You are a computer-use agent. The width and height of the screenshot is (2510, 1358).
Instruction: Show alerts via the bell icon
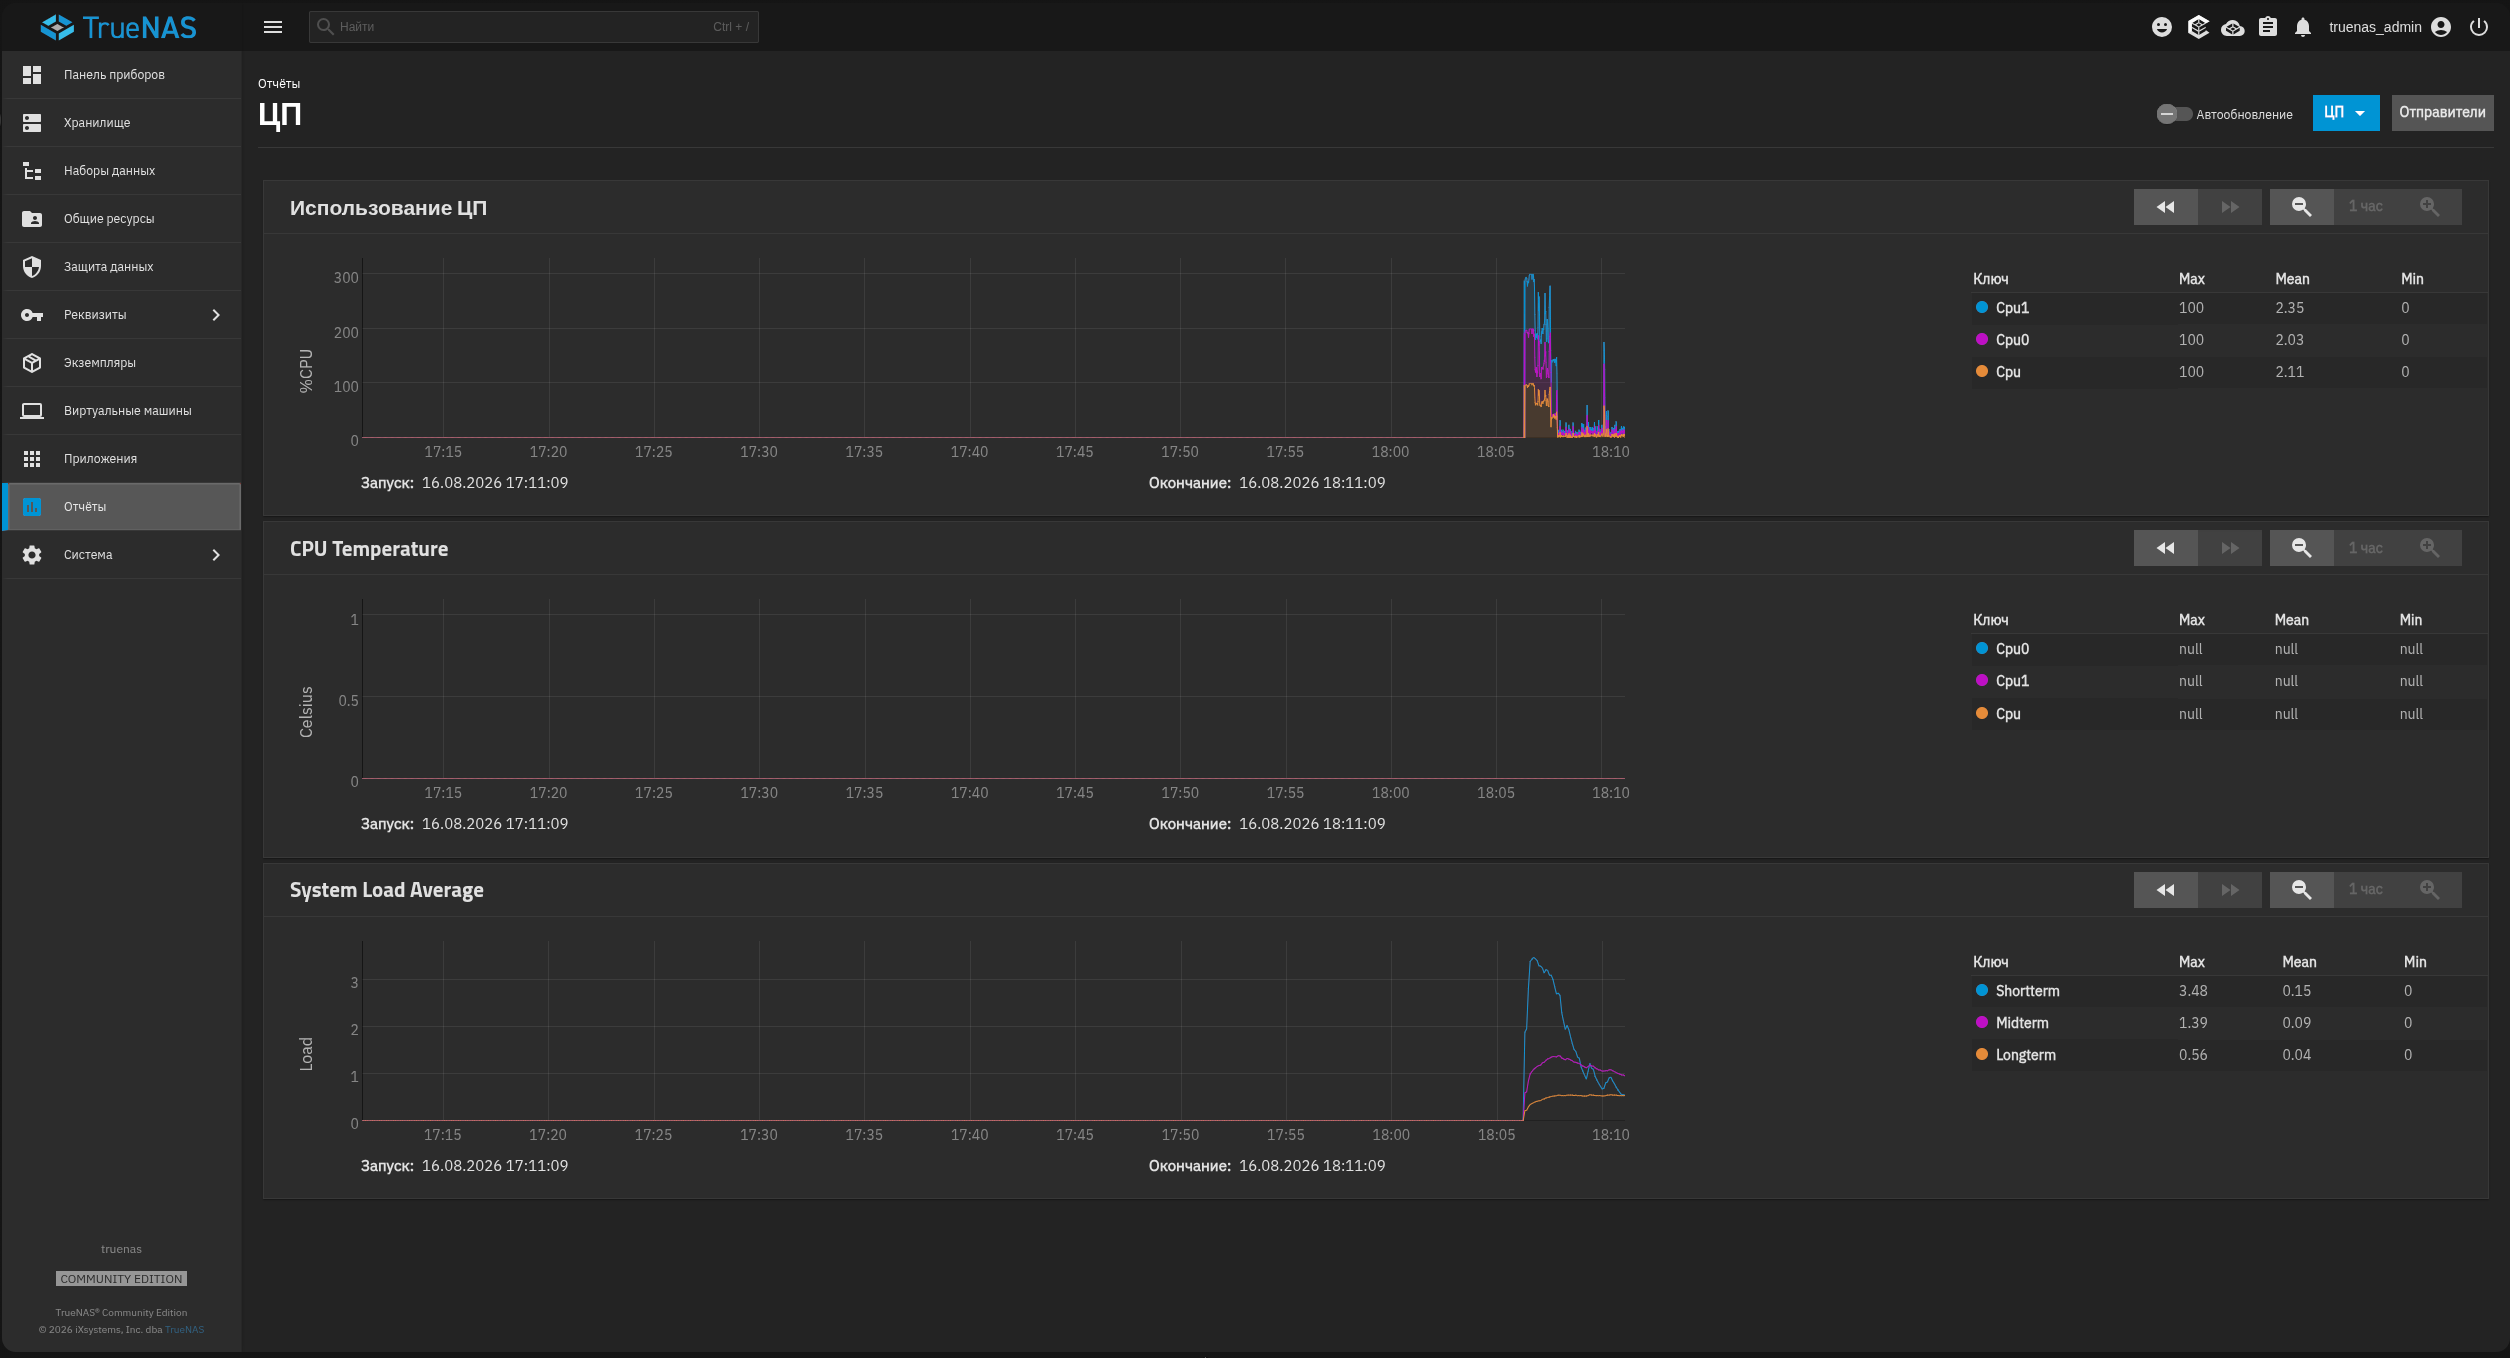pos(2303,27)
